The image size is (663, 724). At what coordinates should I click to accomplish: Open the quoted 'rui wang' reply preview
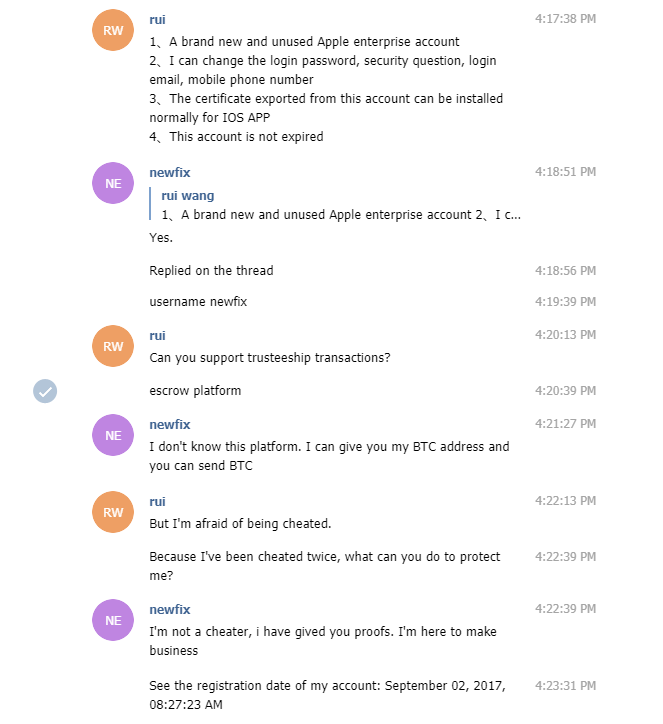click(x=336, y=205)
